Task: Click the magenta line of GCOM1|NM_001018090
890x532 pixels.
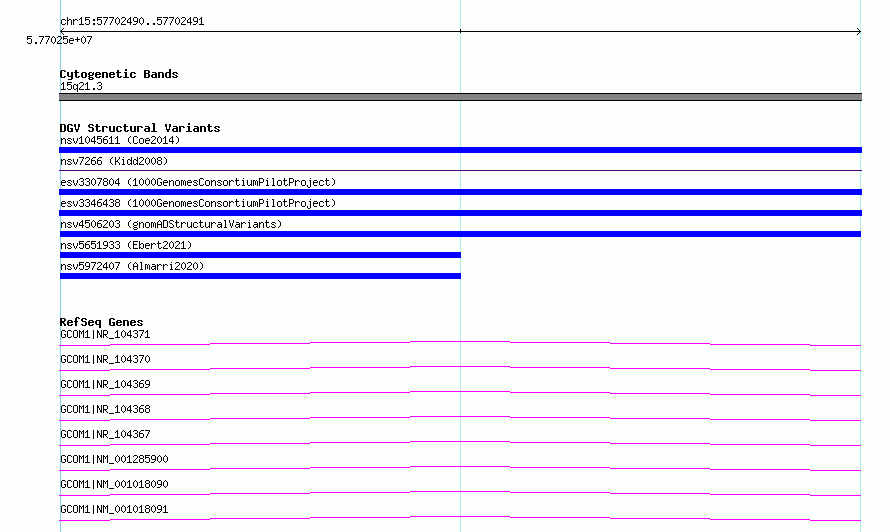Action: (460, 493)
